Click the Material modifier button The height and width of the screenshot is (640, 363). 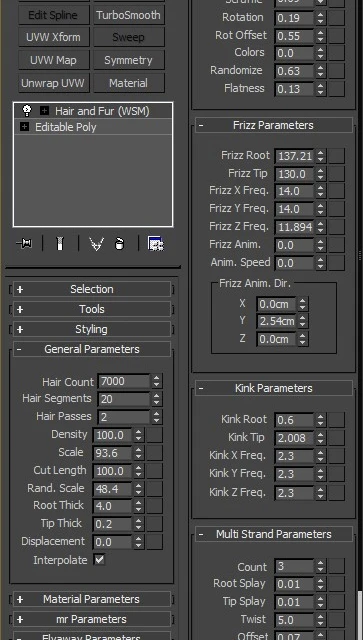pos(129,83)
